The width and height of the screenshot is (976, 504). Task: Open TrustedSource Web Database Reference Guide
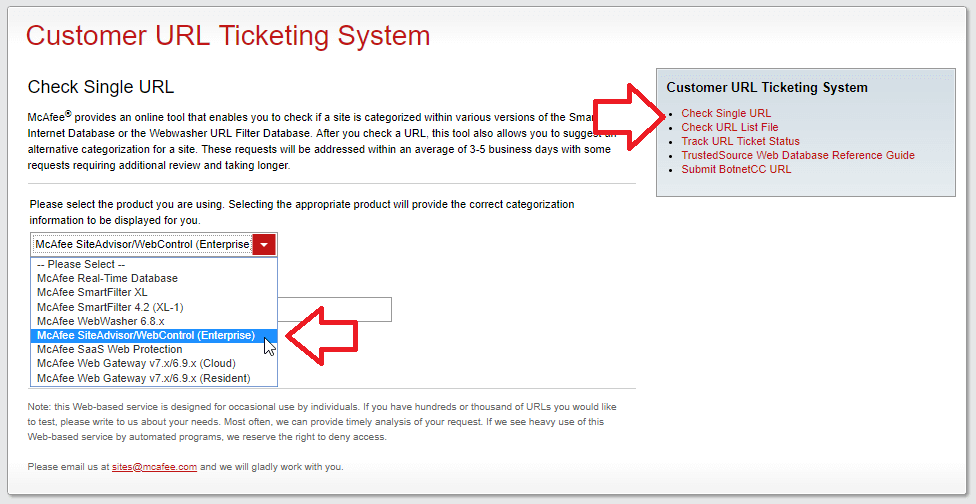[x=798, y=155]
